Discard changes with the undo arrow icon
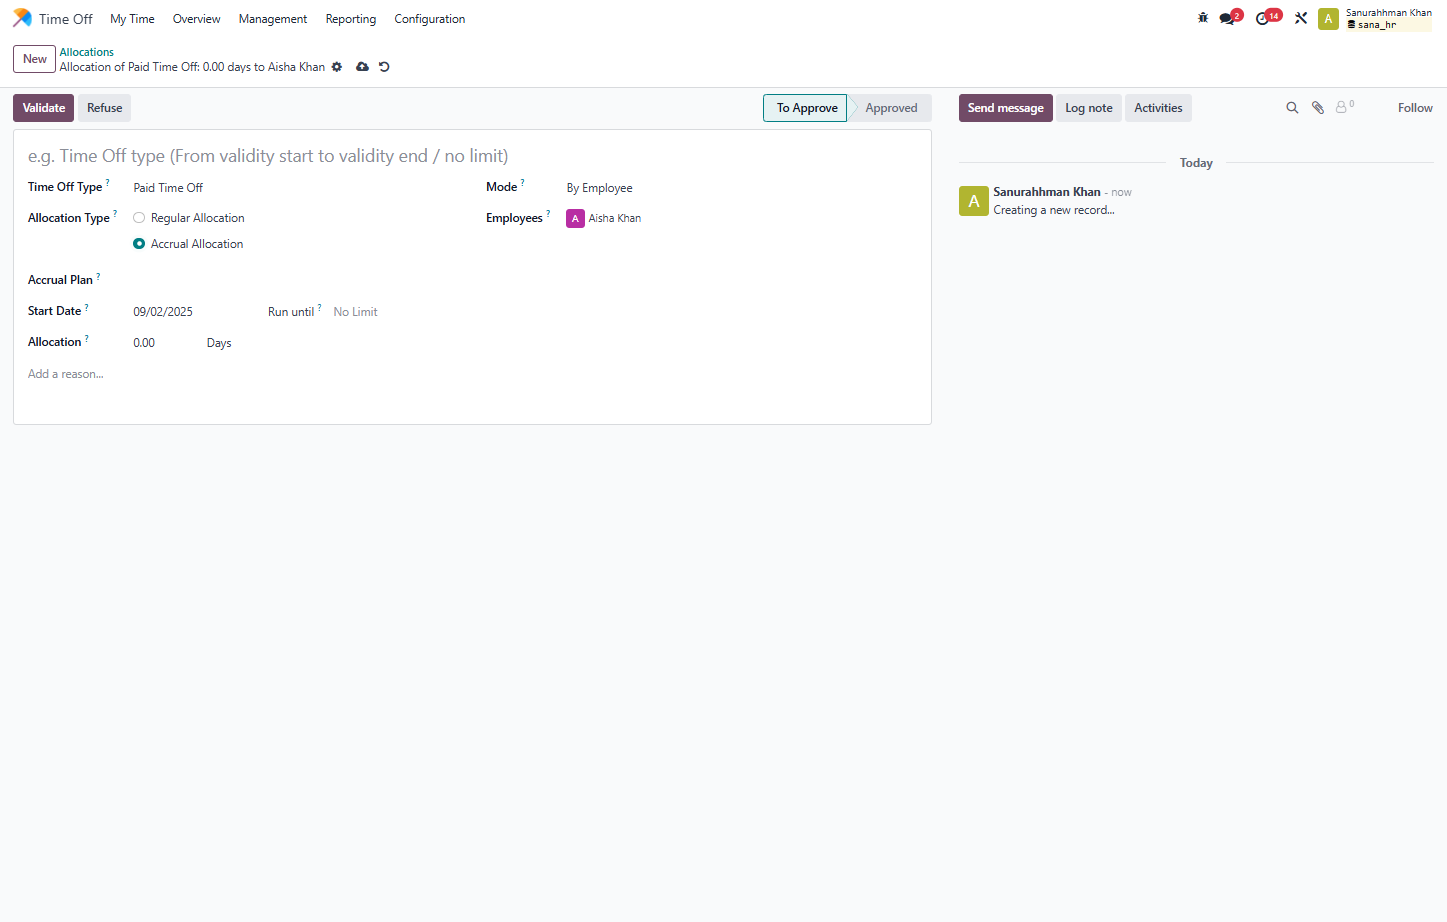The width and height of the screenshot is (1447, 922). click(x=384, y=67)
